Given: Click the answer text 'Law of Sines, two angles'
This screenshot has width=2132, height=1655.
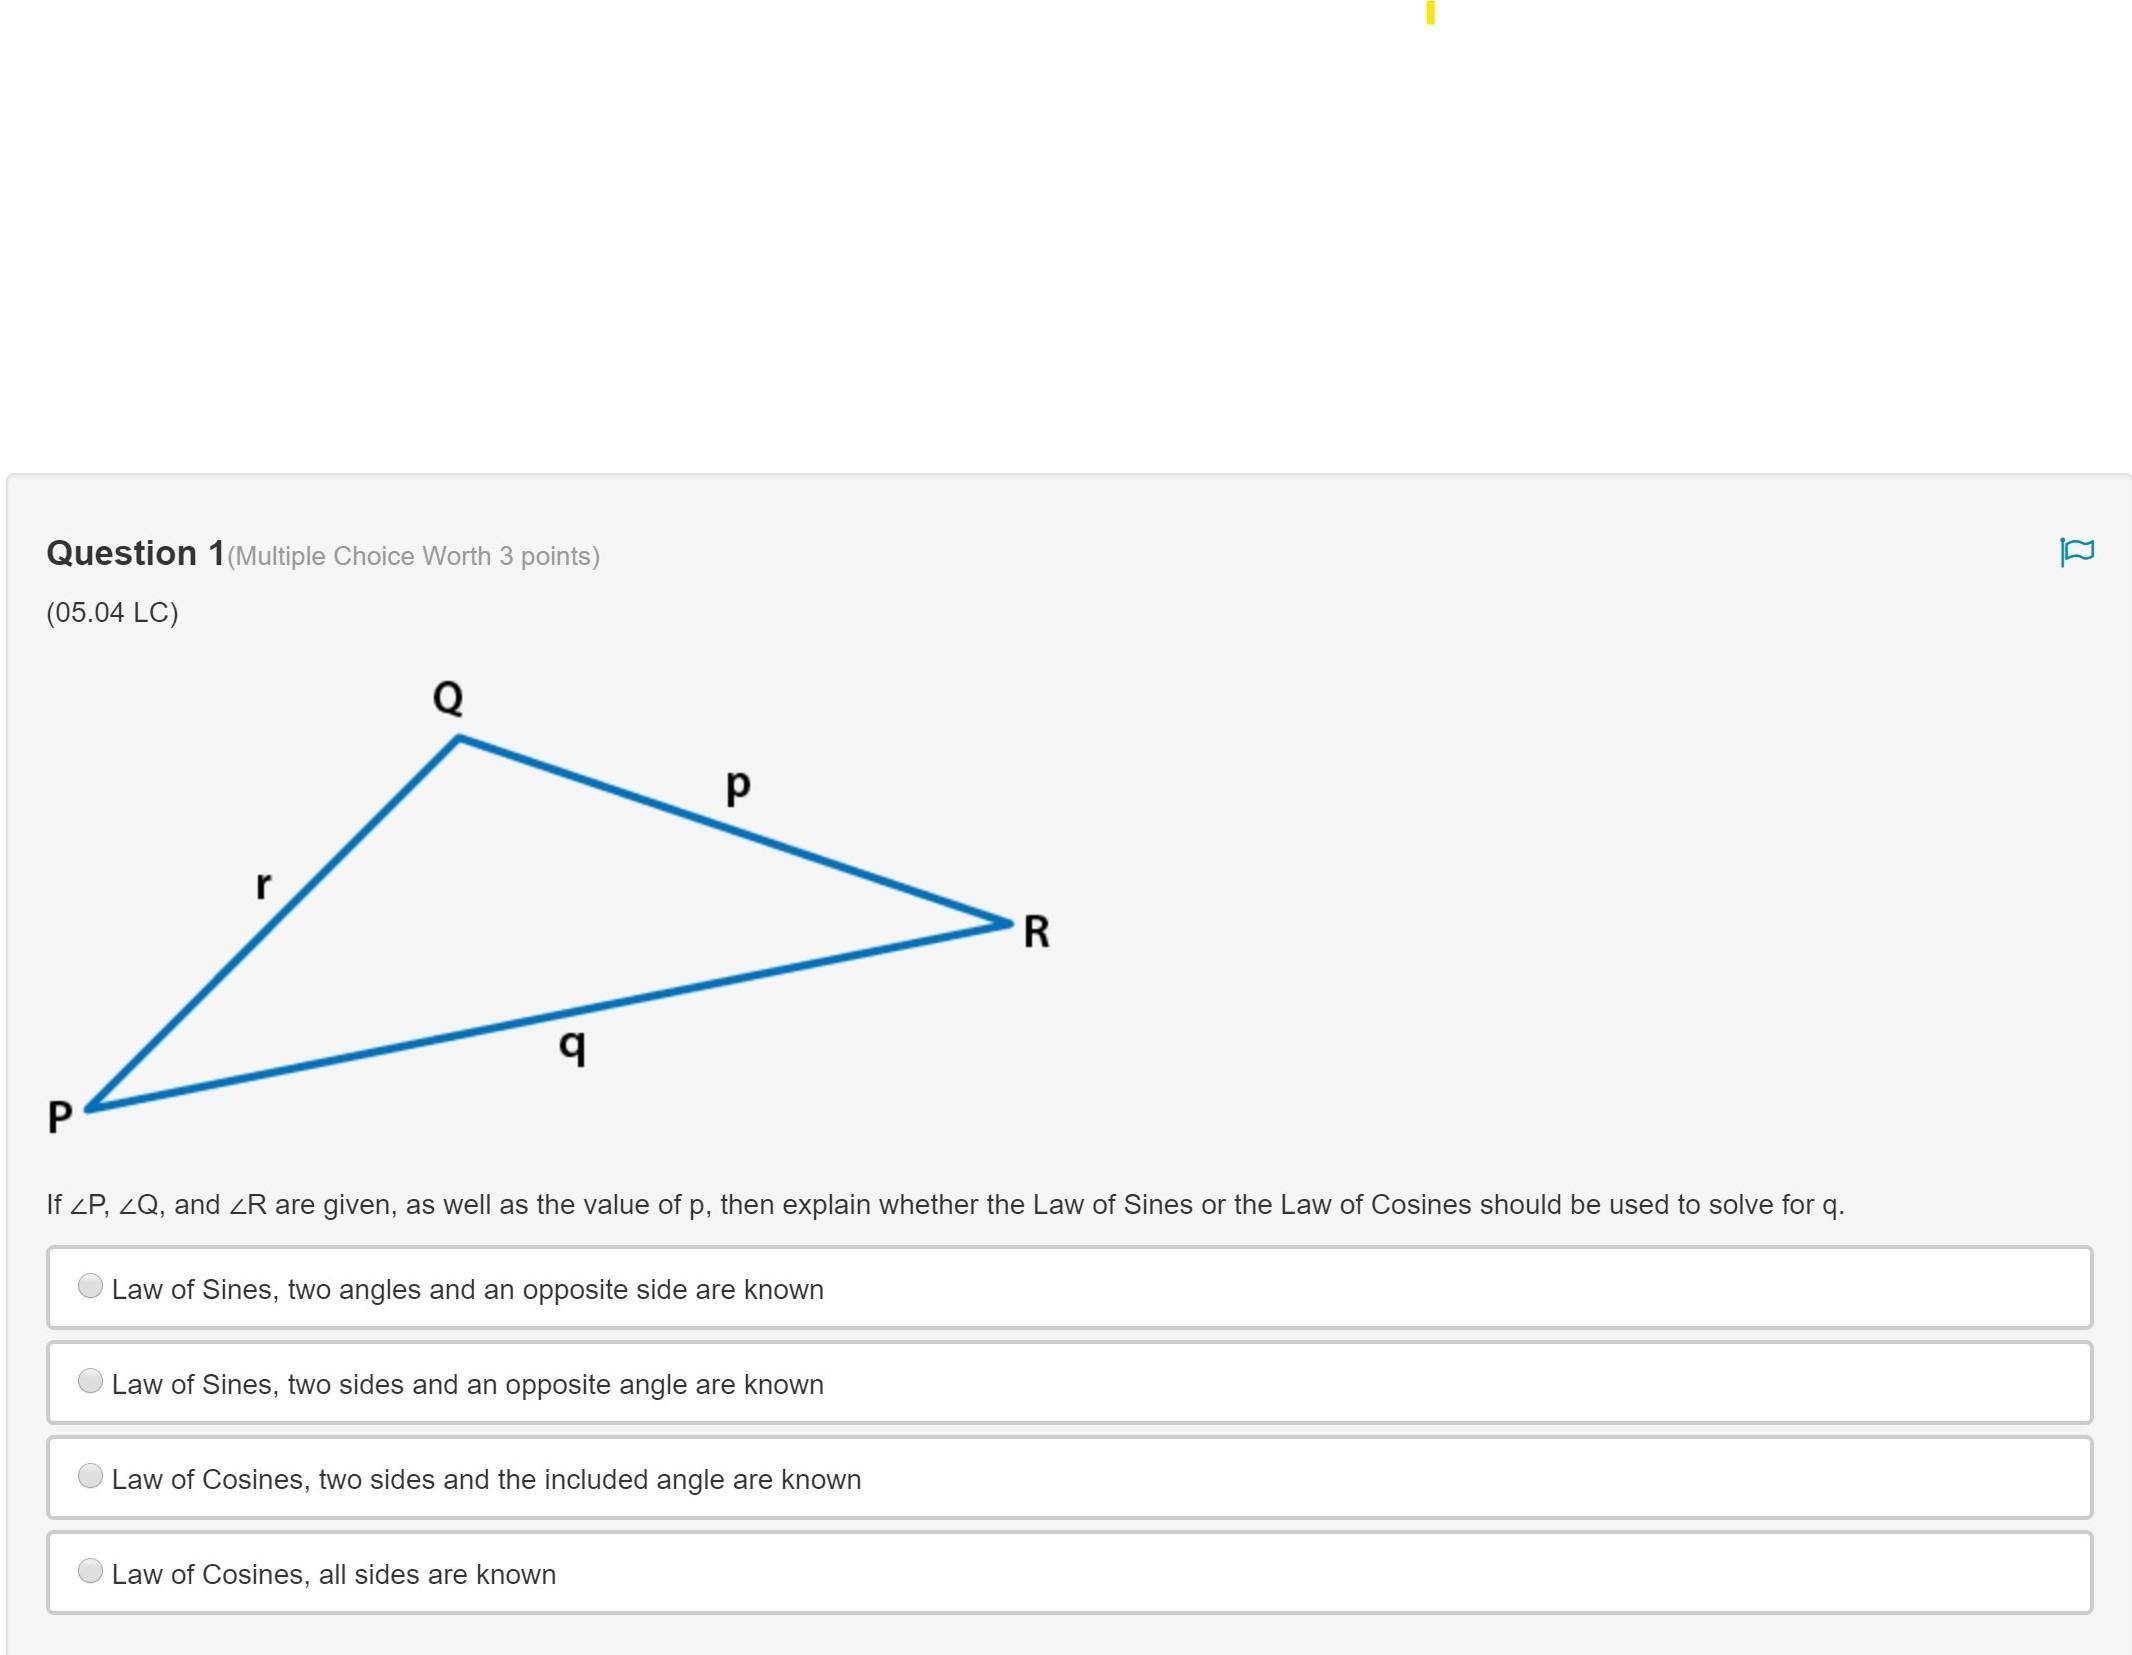Looking at the screenshot, I should (467, 1289).
